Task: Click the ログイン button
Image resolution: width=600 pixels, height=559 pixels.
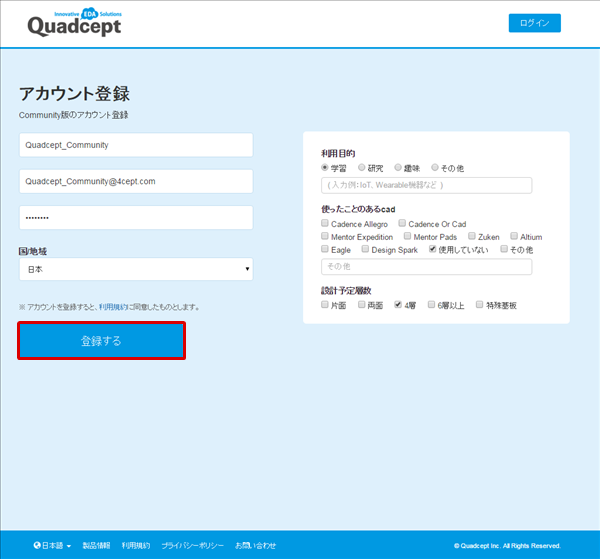Action: pyautogui.click(x=535, y=23)
